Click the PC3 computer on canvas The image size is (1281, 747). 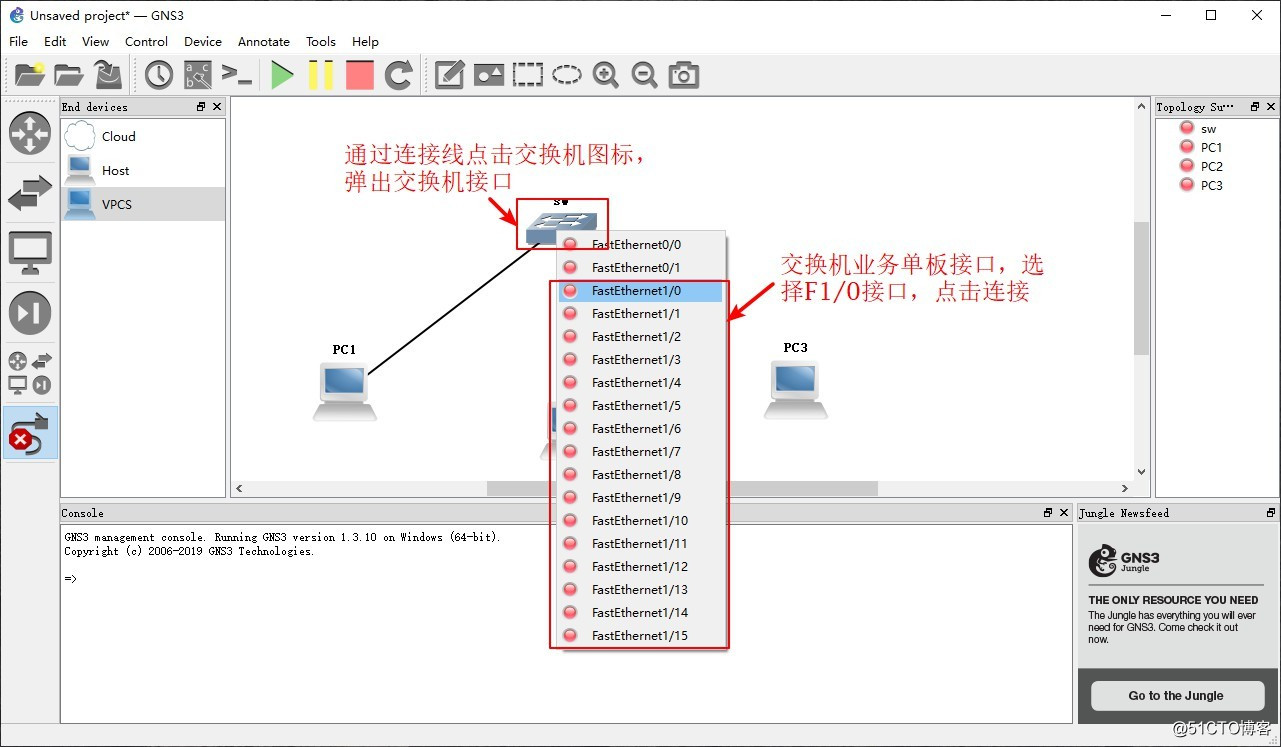tap(796, 388)
